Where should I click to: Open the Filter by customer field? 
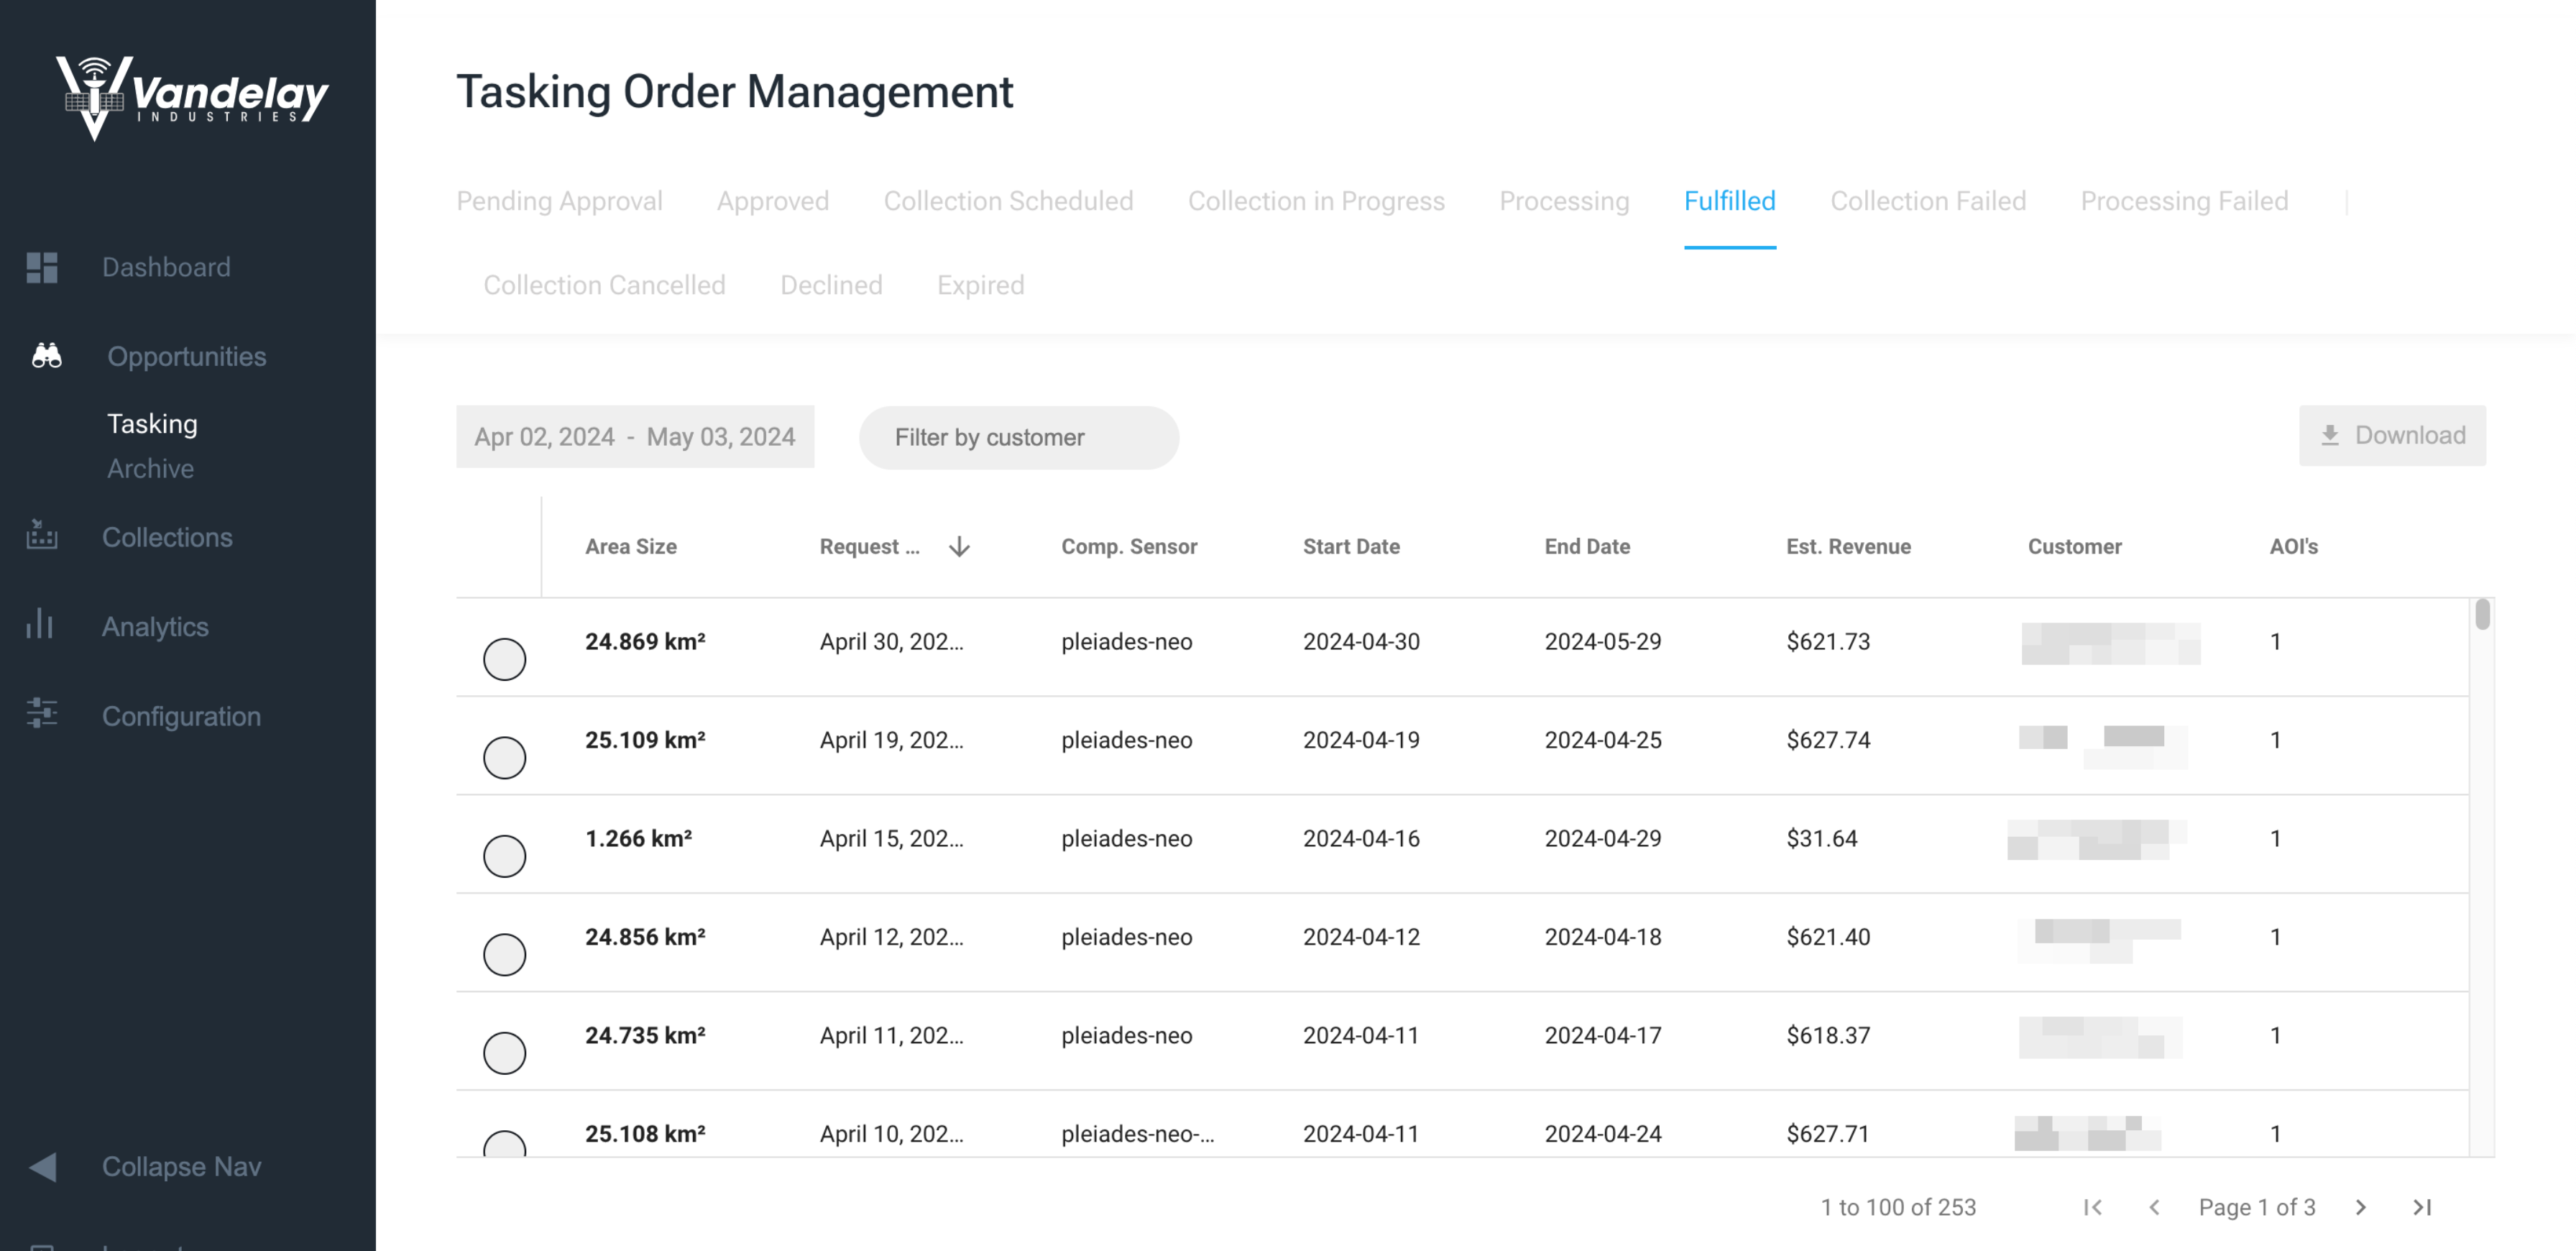[1018, 437]
